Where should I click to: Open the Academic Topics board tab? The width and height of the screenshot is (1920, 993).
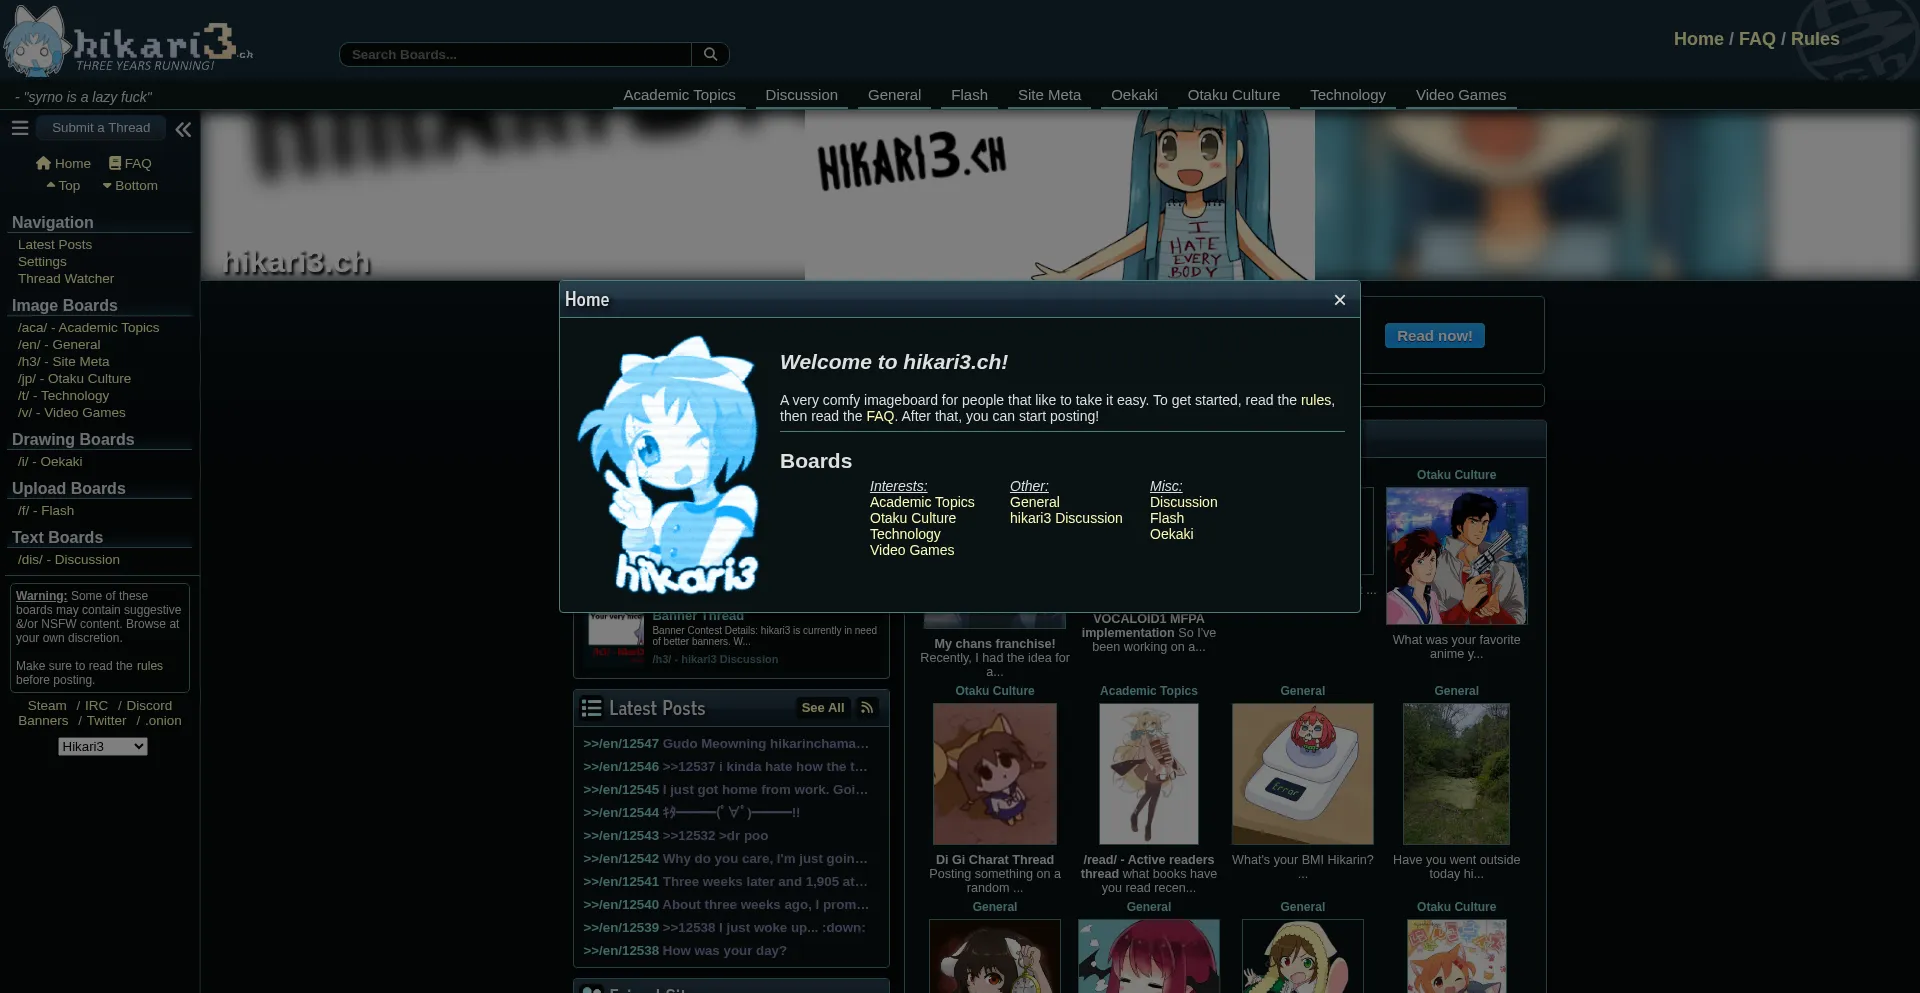pyautogui.click(x=679, y=95)
